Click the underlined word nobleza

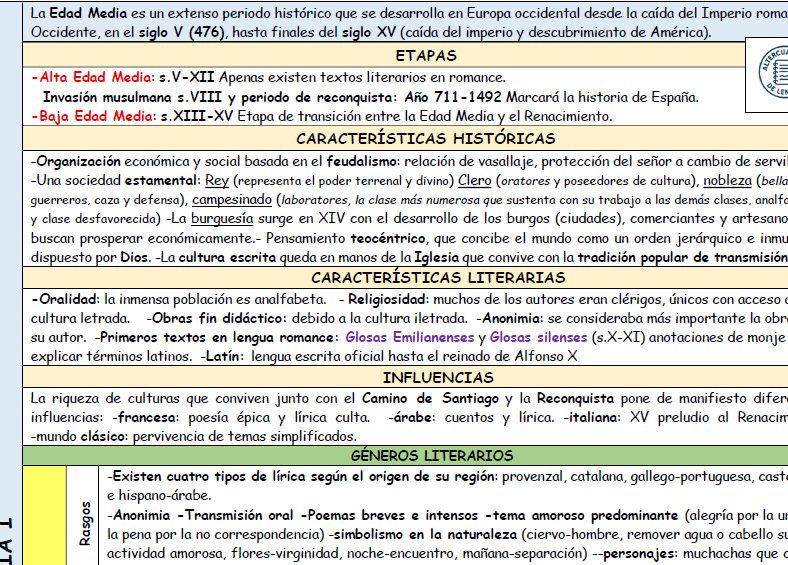pyautogui.click(x=727, y=180)
